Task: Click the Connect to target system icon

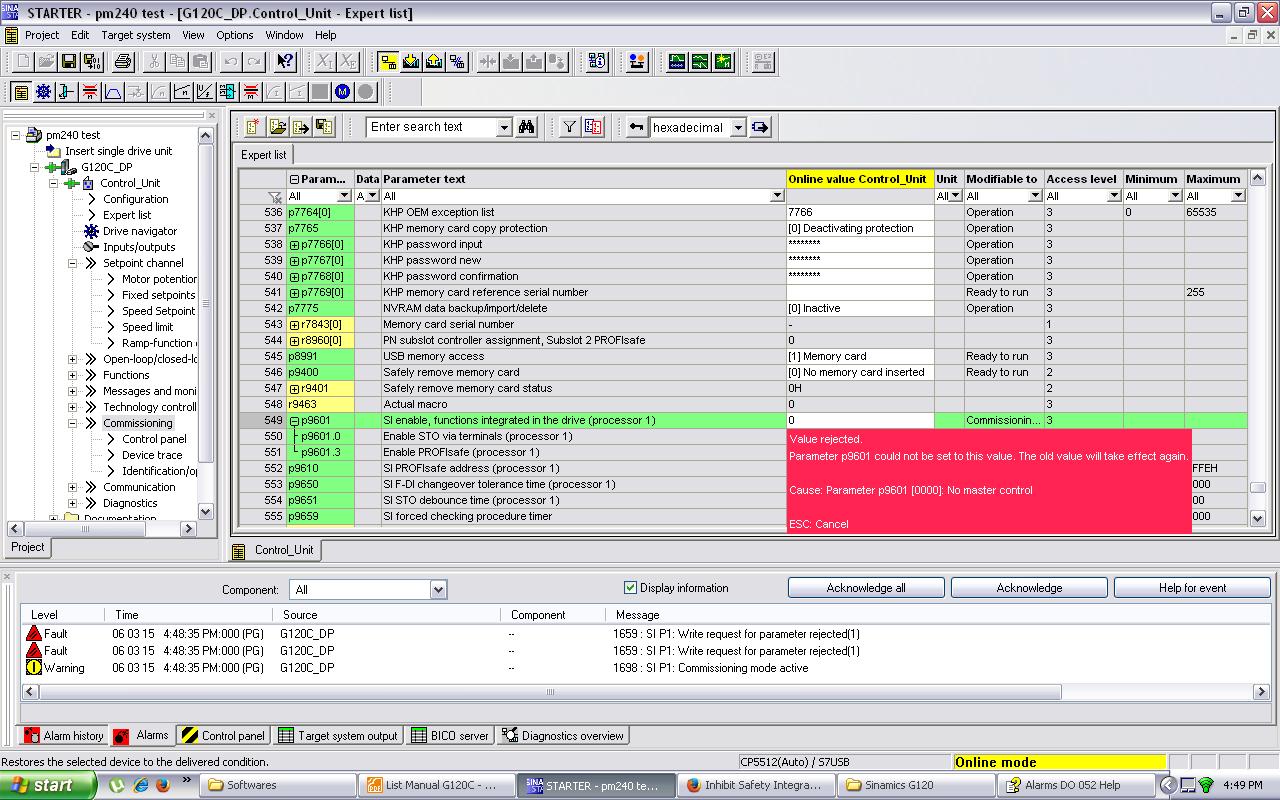Action: 388,62
